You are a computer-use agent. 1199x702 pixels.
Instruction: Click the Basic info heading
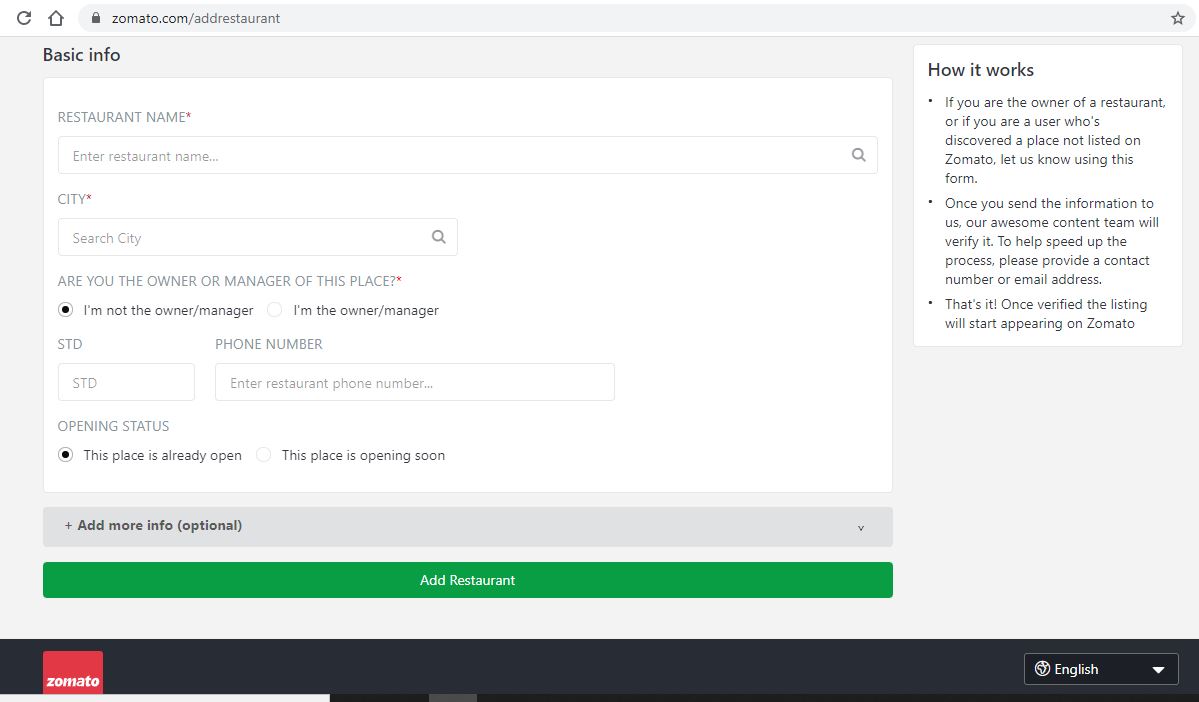coord(81,55)
